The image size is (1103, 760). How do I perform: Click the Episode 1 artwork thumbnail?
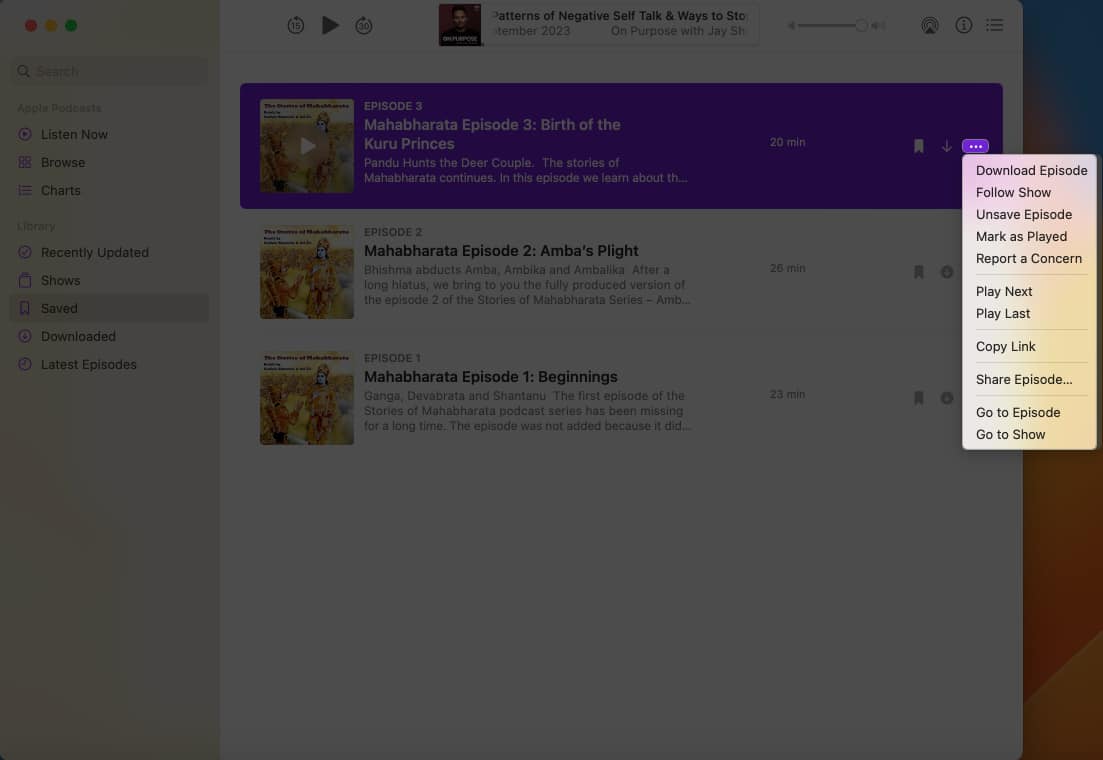pyautogui.click(x=307, y=398)
